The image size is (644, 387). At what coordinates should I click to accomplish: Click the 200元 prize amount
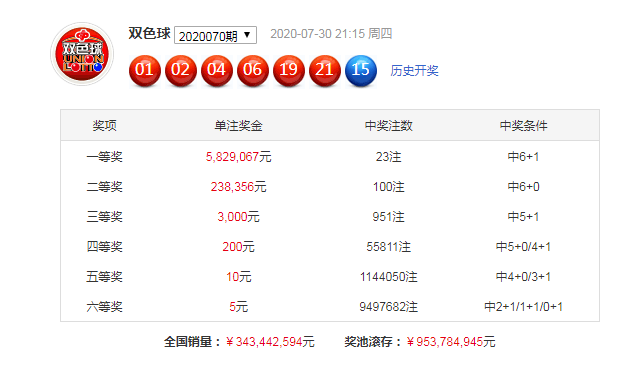pos(238,246)
